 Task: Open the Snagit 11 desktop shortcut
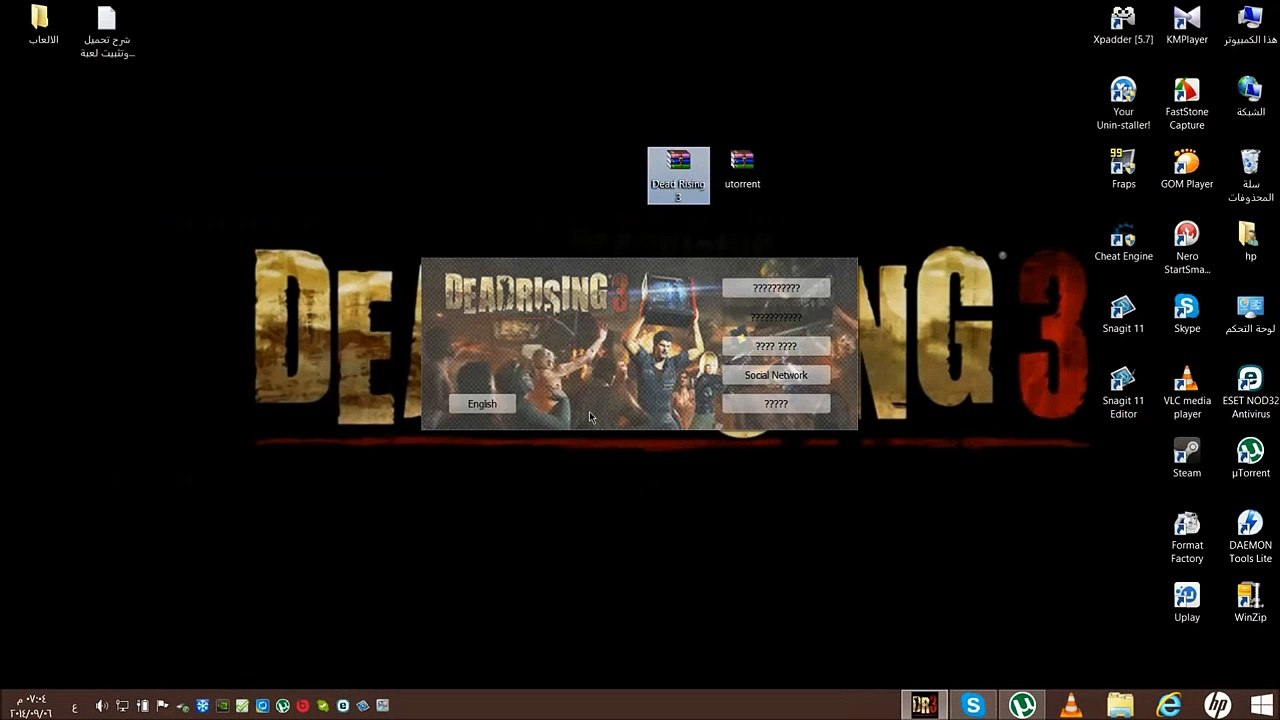point(1123,314)
